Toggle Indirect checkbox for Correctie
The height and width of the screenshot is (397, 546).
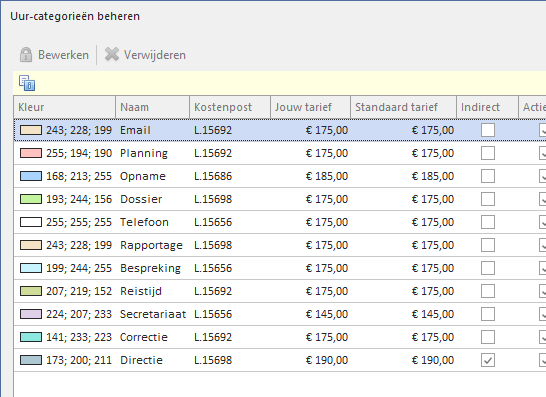tap(488, 337)
